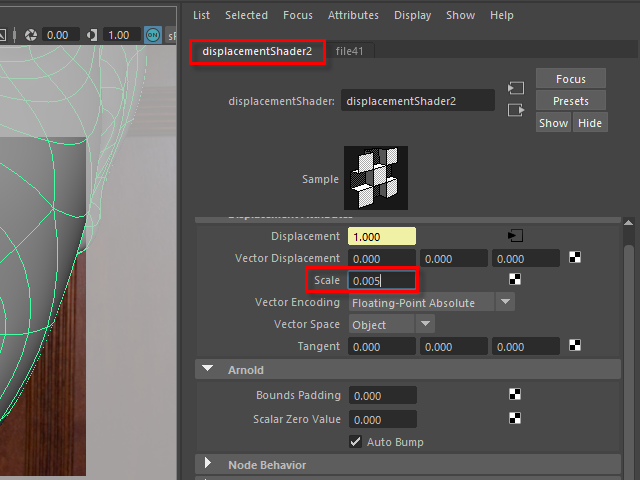Click the gamma icon in viewport toolbar
The height and width of the screenshot is (480, 640).
tap(93, 35)
